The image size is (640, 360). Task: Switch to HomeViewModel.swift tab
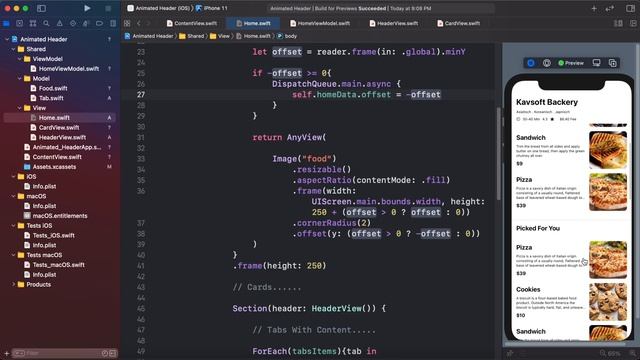pos(320,23)
